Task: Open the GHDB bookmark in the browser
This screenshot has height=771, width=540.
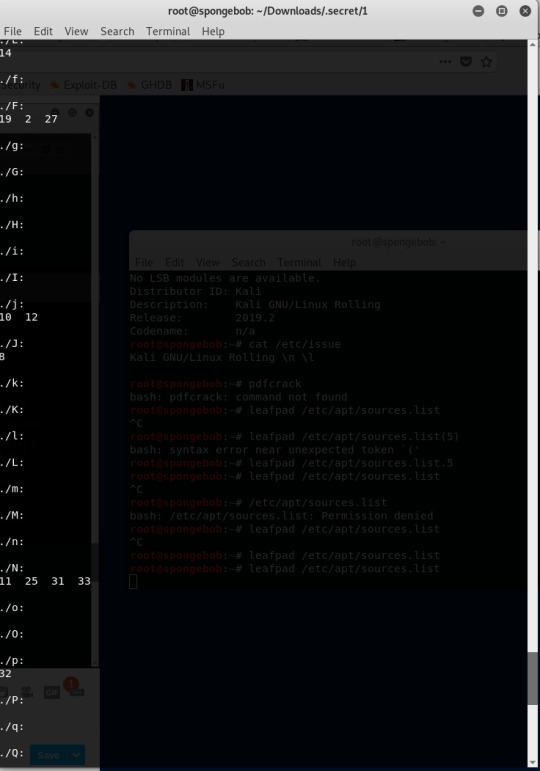Action: 150,85
